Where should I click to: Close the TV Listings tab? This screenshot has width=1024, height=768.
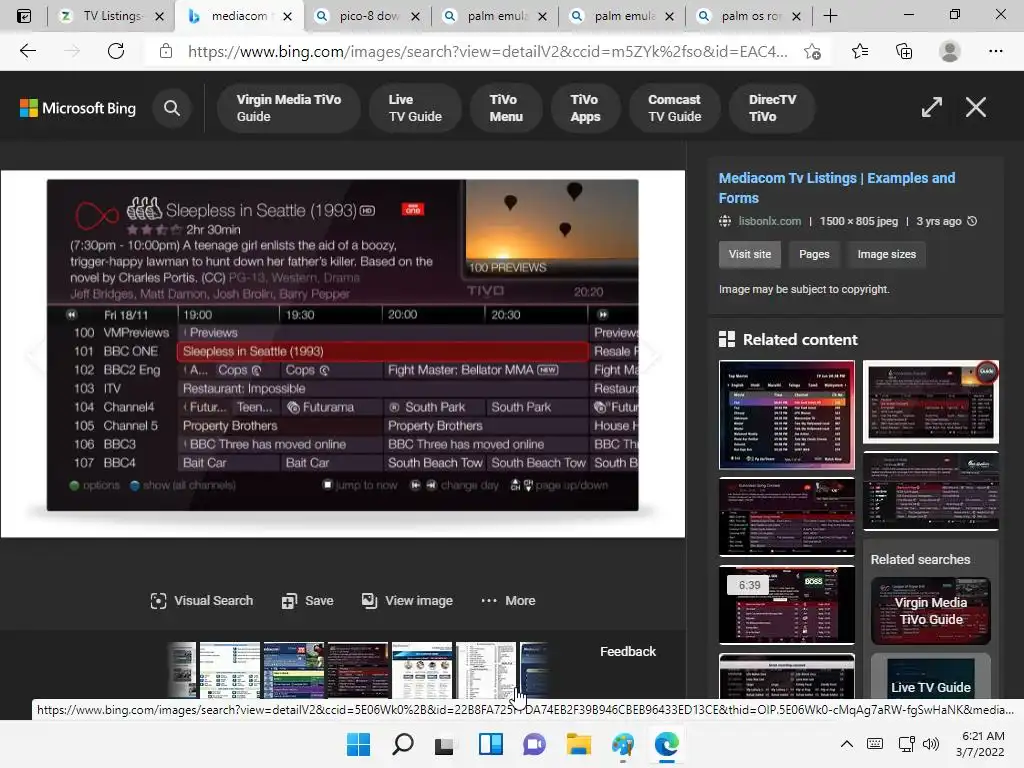[159, 16]
